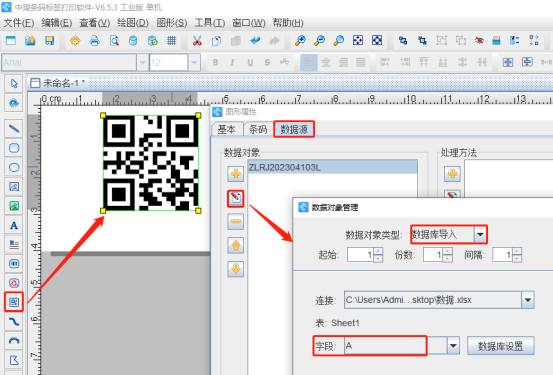Cut selection with scissors icon
553x375 pixels.
click(197, 41)
